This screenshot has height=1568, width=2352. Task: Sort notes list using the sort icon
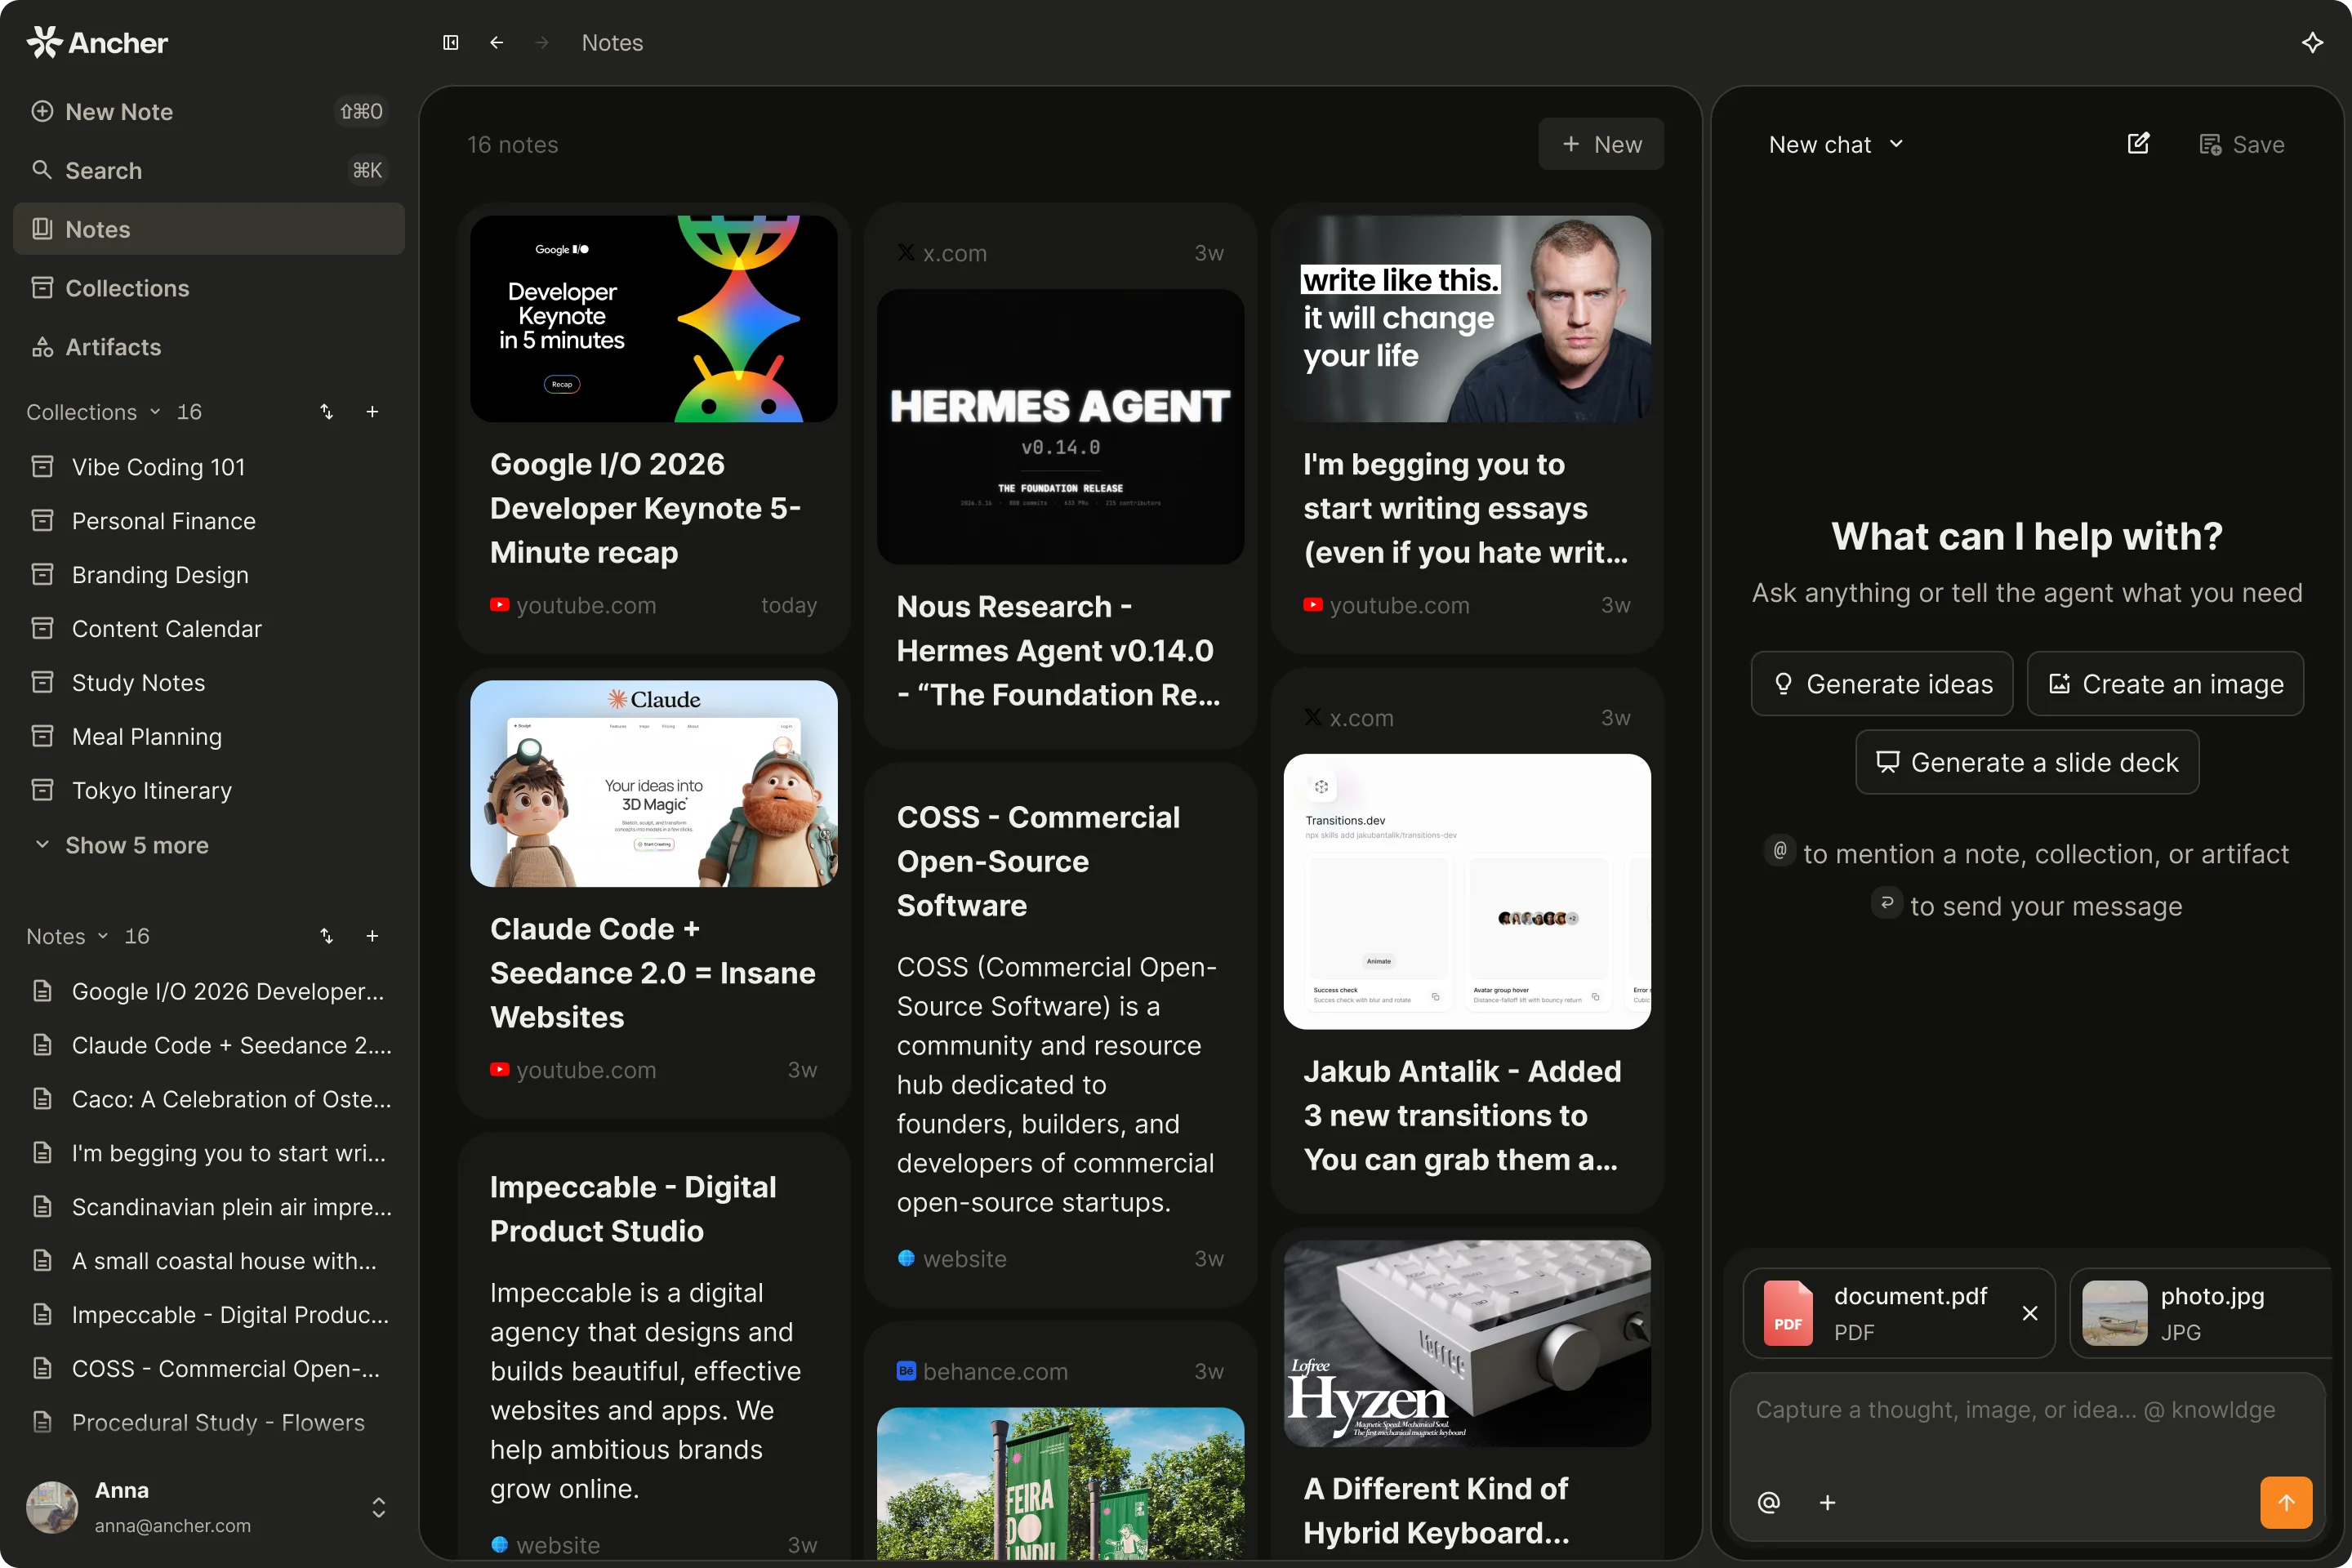click(327, 937)
